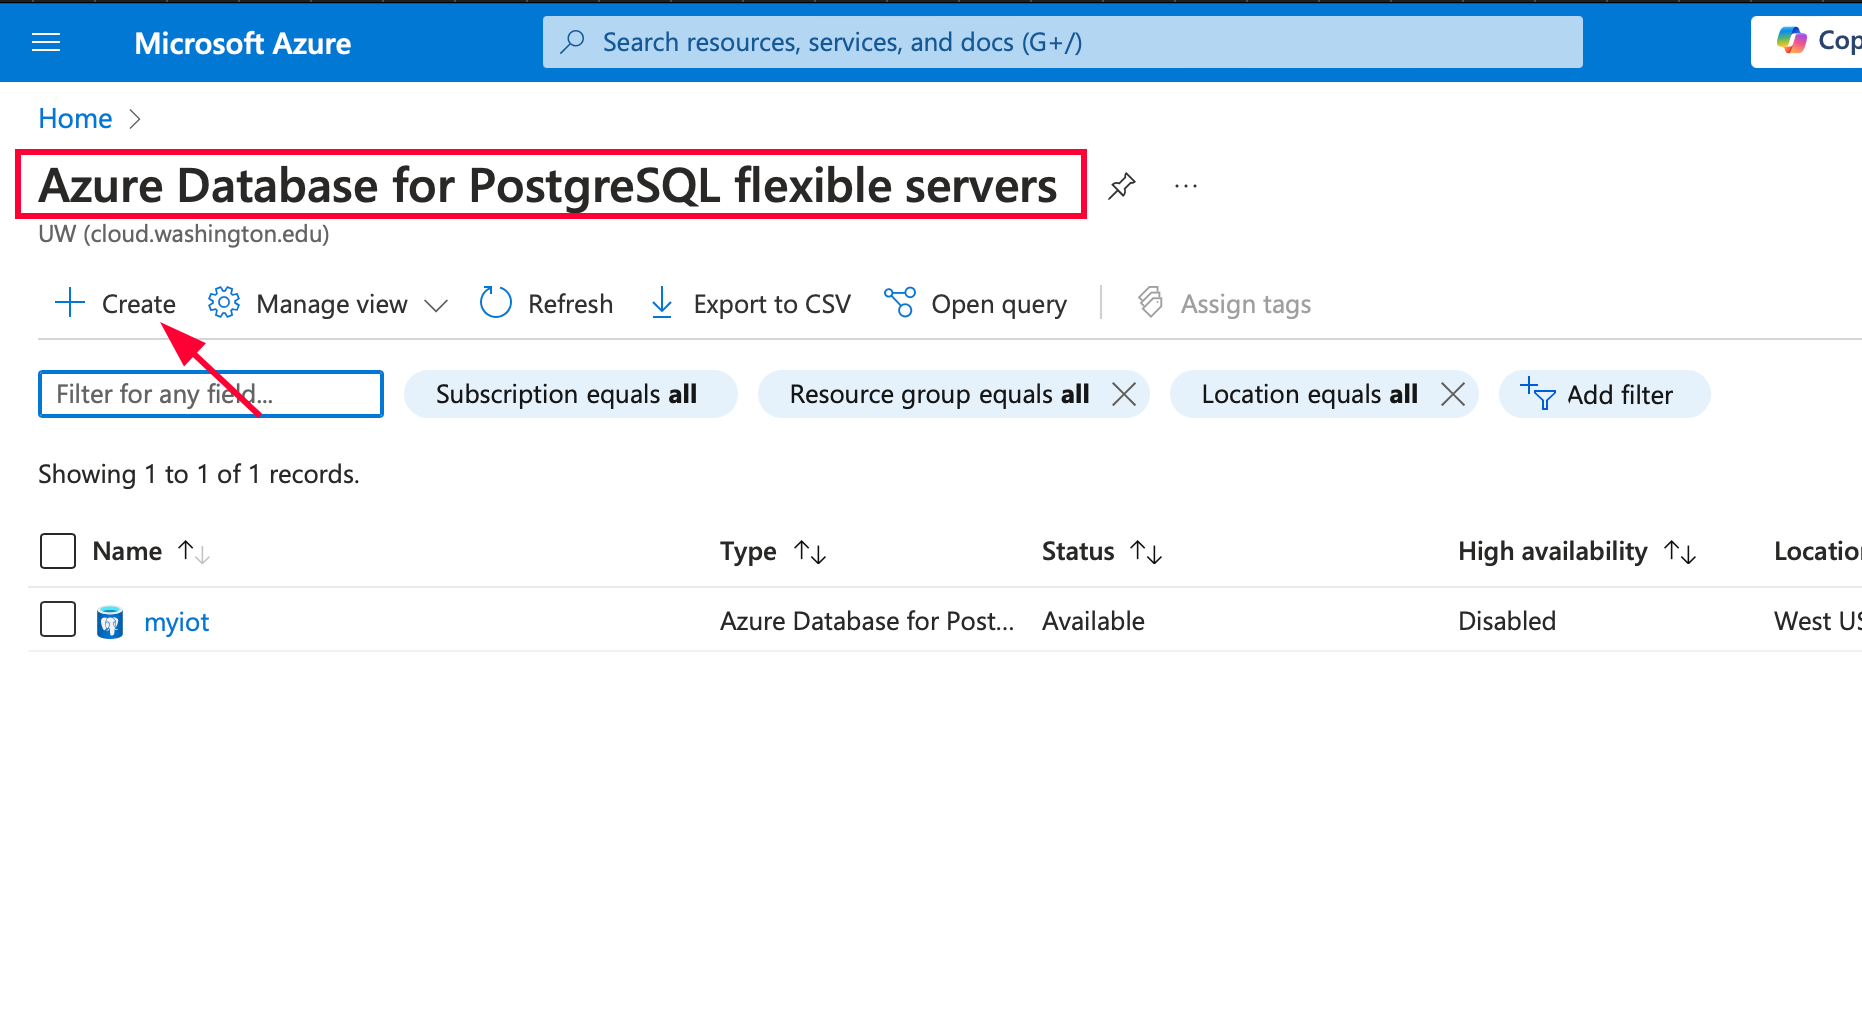
Task: Open the Location equals all filter
Action: coord(1309,394)
